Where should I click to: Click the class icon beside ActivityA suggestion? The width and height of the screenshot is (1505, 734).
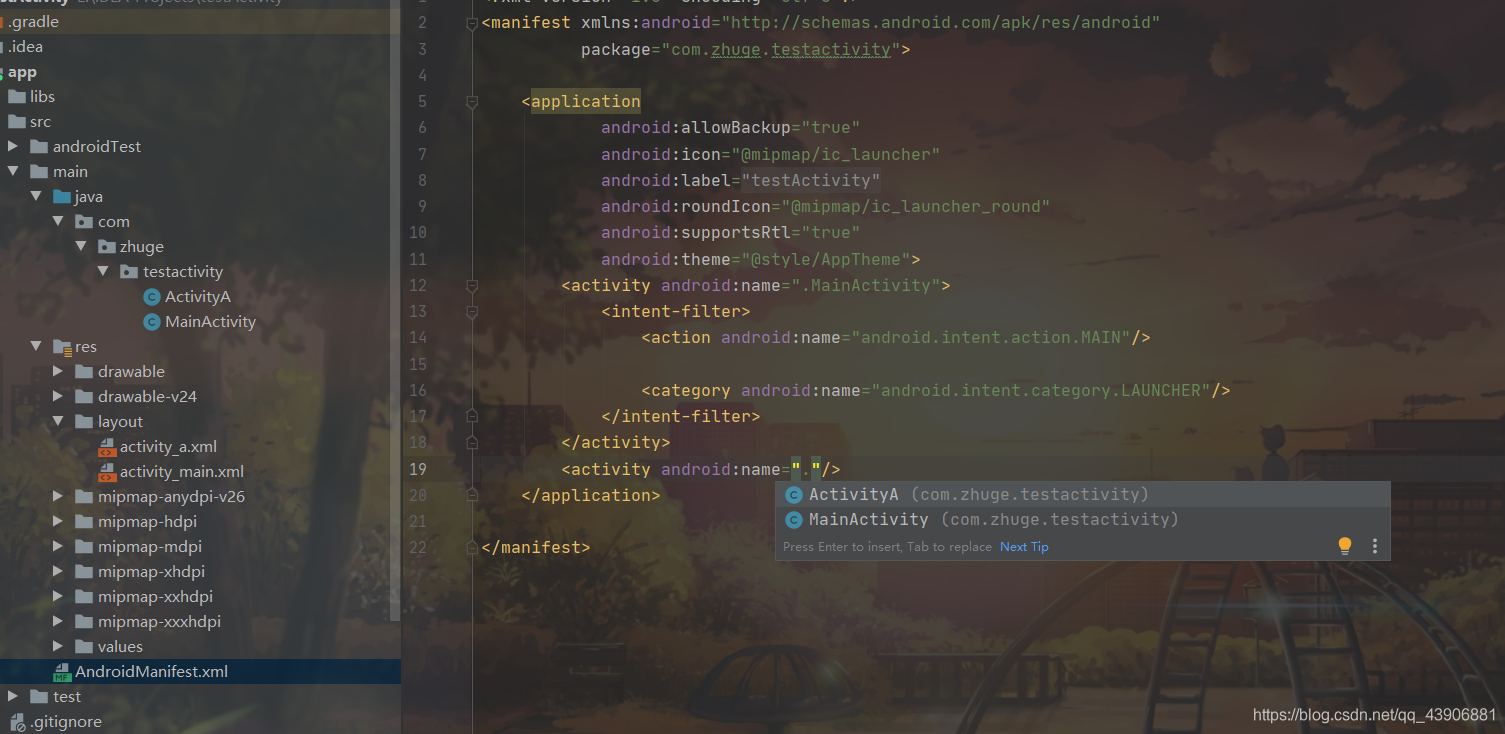[794, 495]
